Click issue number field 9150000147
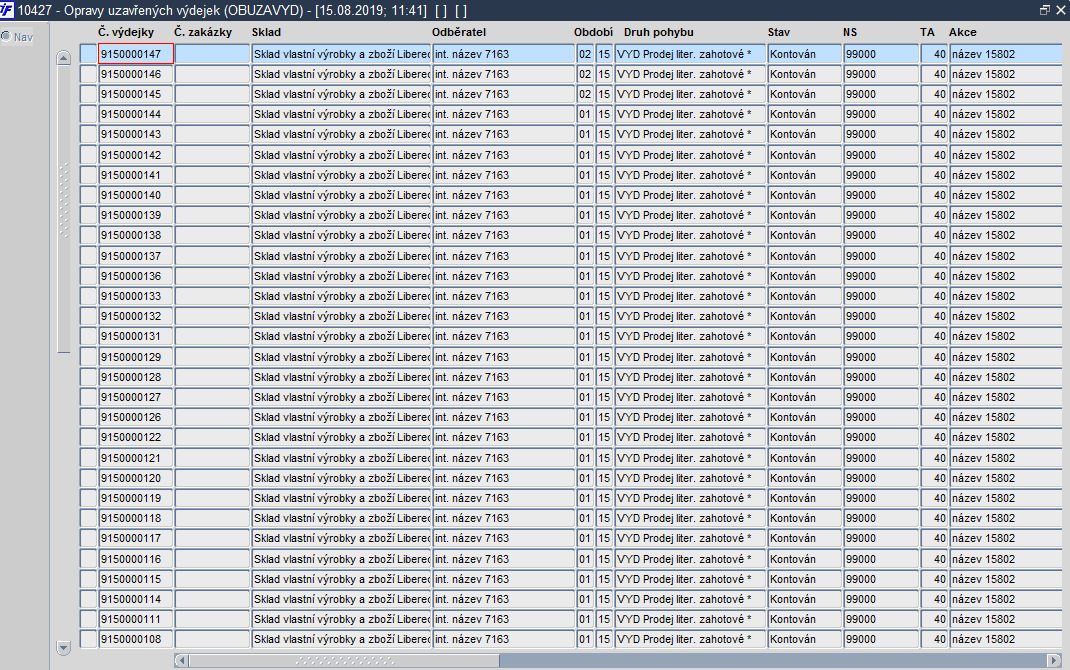The height and width of the screenshot is (670, 1070). pyautogui.click(x=136, y=54)
